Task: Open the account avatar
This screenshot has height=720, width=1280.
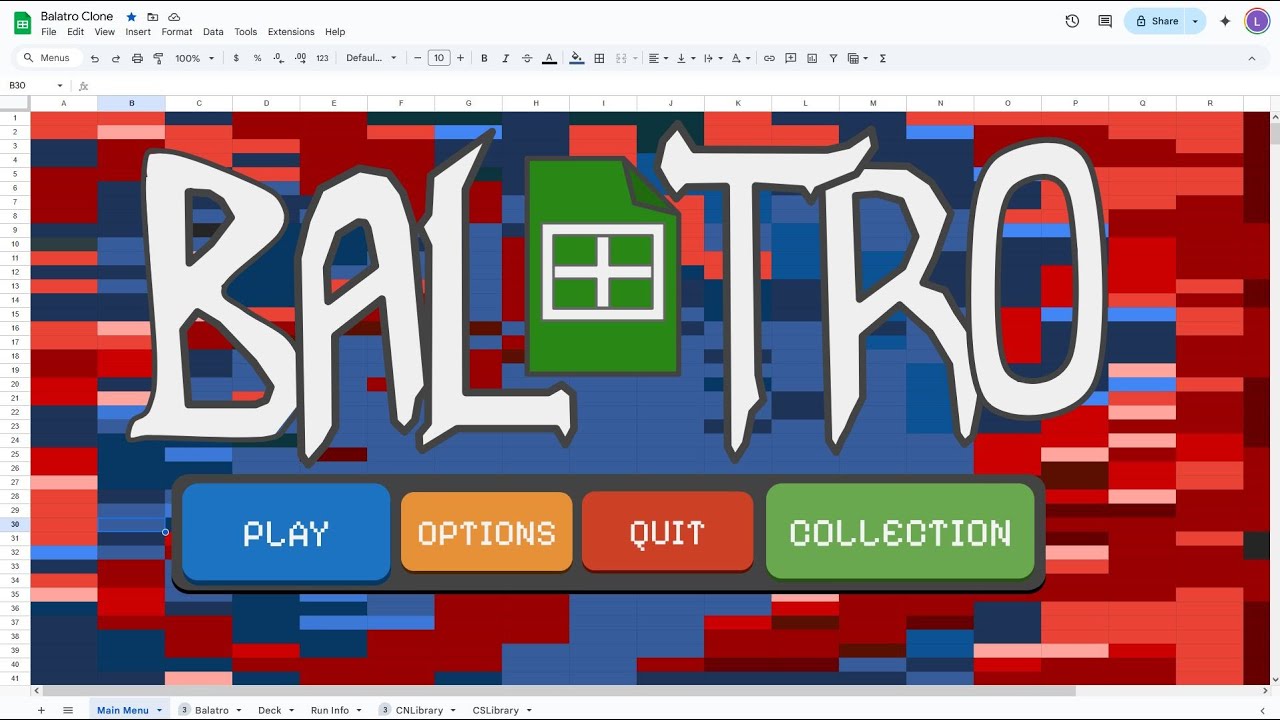Action: click(x=1257, y=21)
